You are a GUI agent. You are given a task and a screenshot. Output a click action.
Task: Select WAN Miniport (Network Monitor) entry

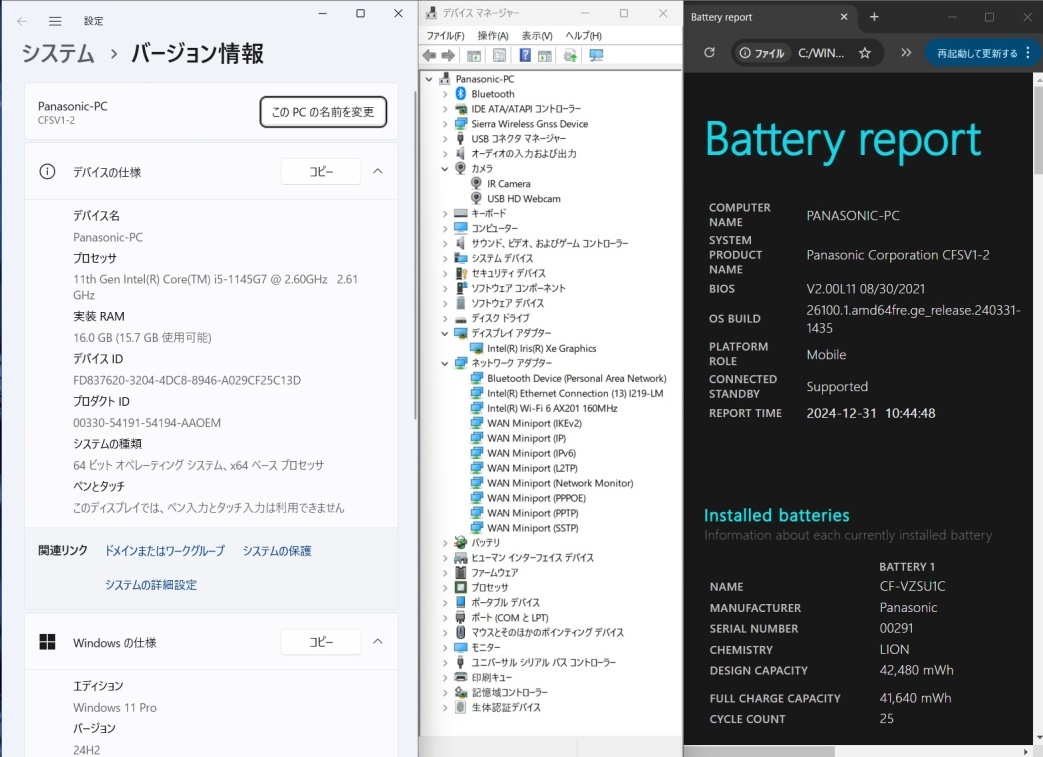(560, 483)
